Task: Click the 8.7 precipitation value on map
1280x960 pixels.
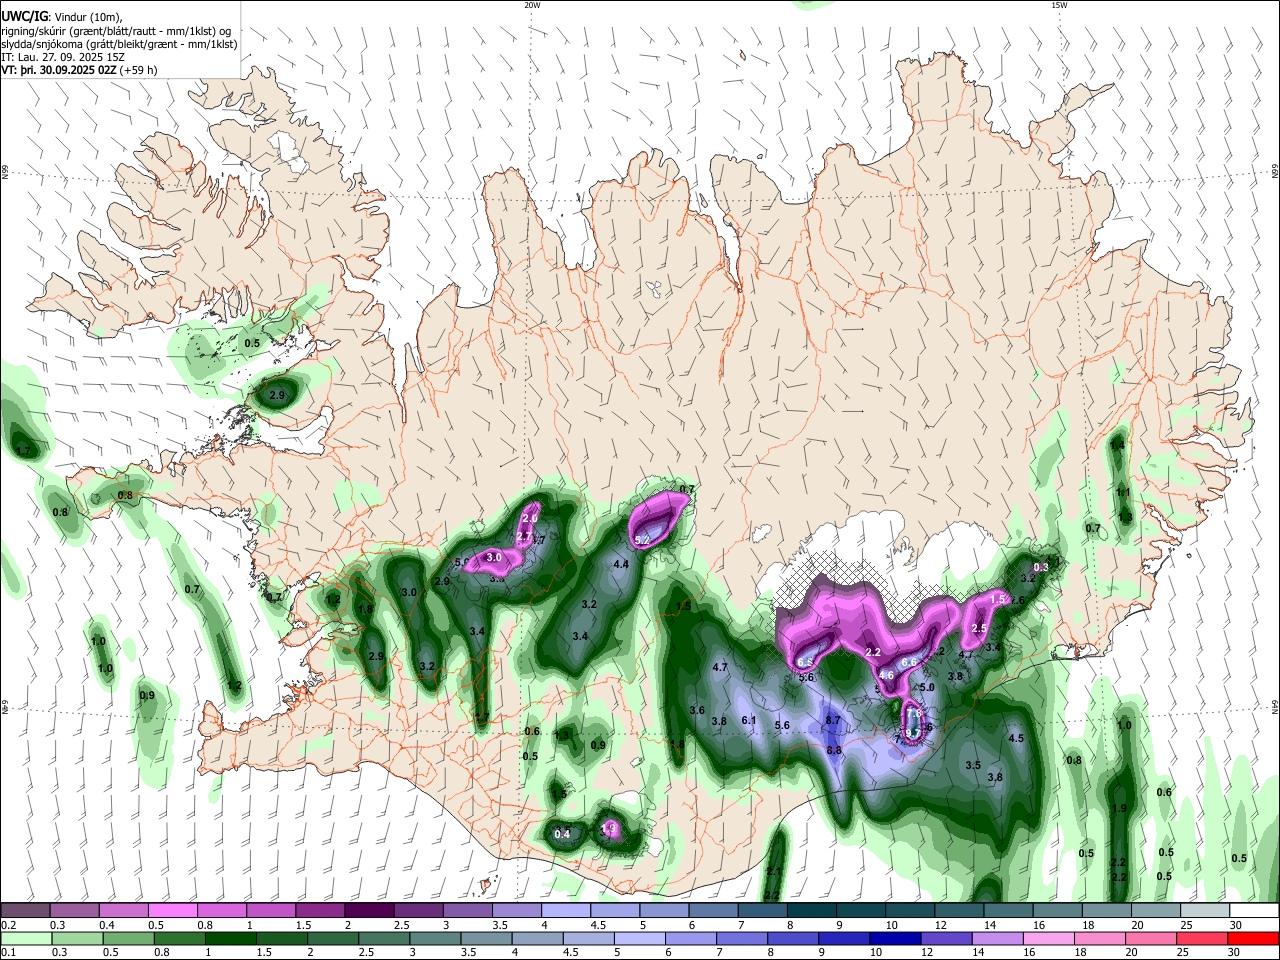Action: (834, 720)
